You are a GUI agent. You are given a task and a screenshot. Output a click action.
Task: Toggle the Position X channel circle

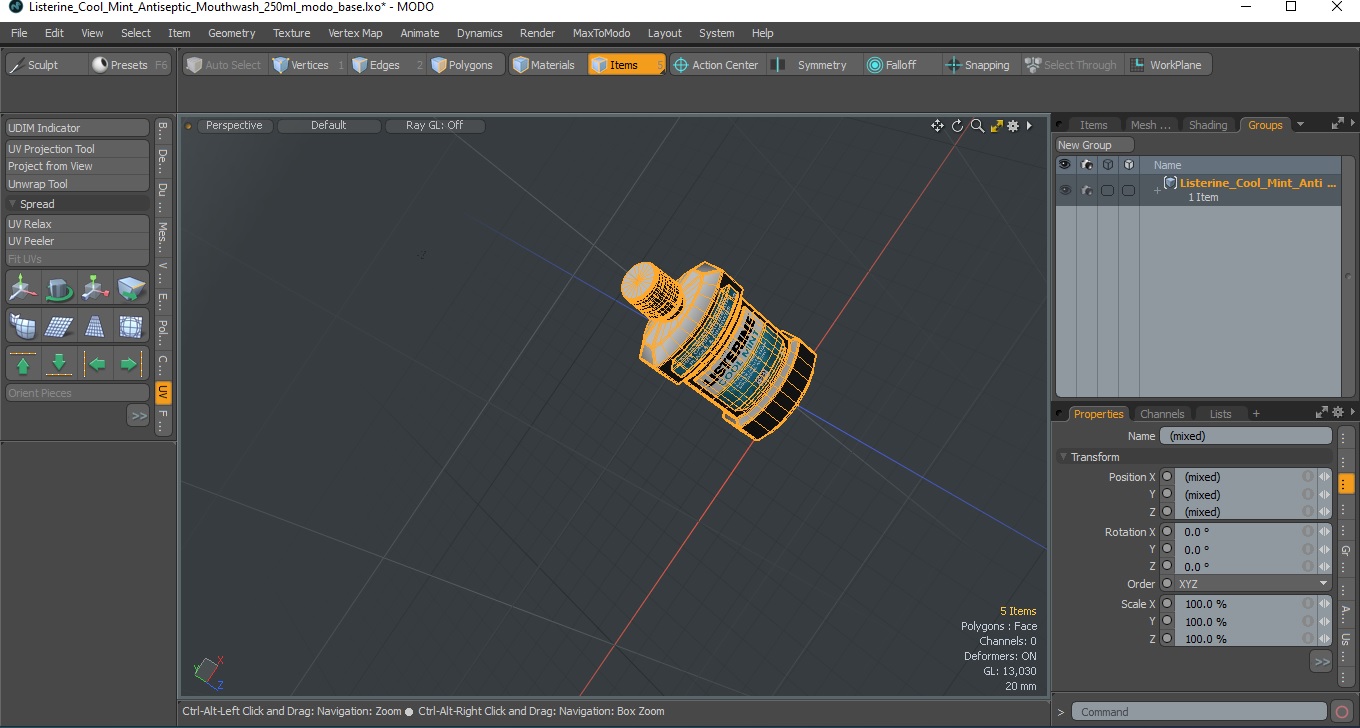(1166, 477)
